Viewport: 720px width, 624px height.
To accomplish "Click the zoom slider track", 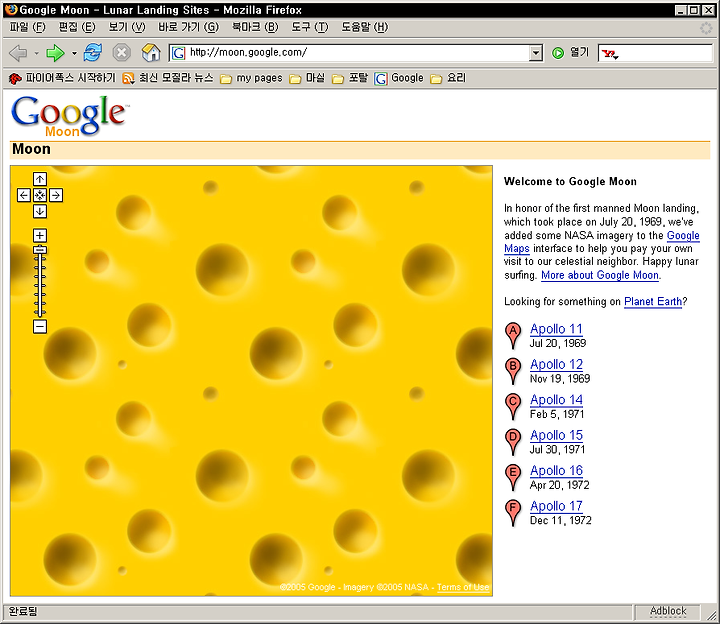I will (x=40, y=285).
